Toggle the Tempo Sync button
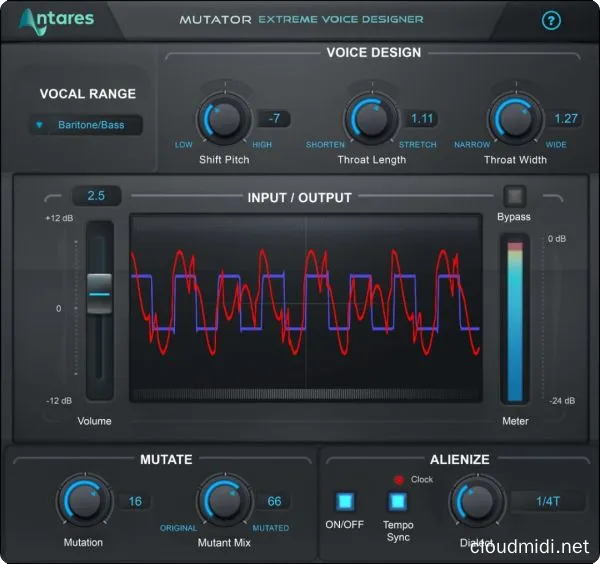 [x=398, y=501]
